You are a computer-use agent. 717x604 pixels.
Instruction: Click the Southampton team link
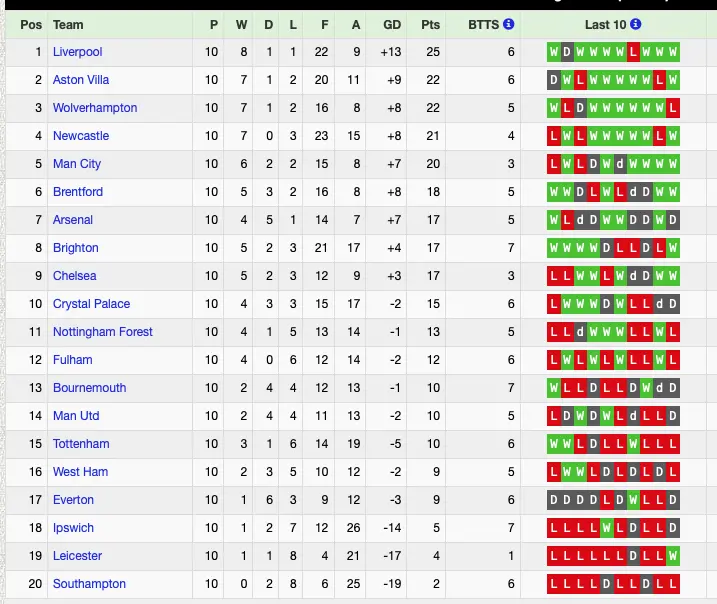tap(89, 584)
